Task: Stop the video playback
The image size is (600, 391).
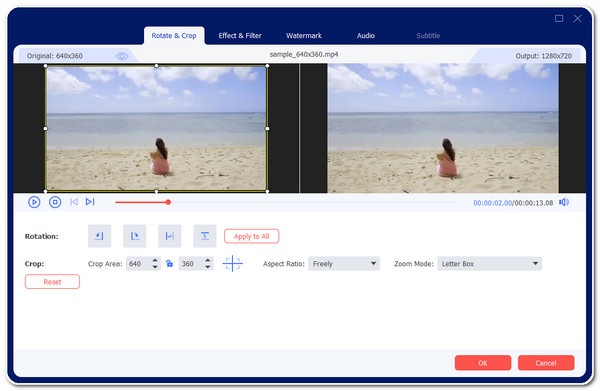Action: [x=55, y=202]
